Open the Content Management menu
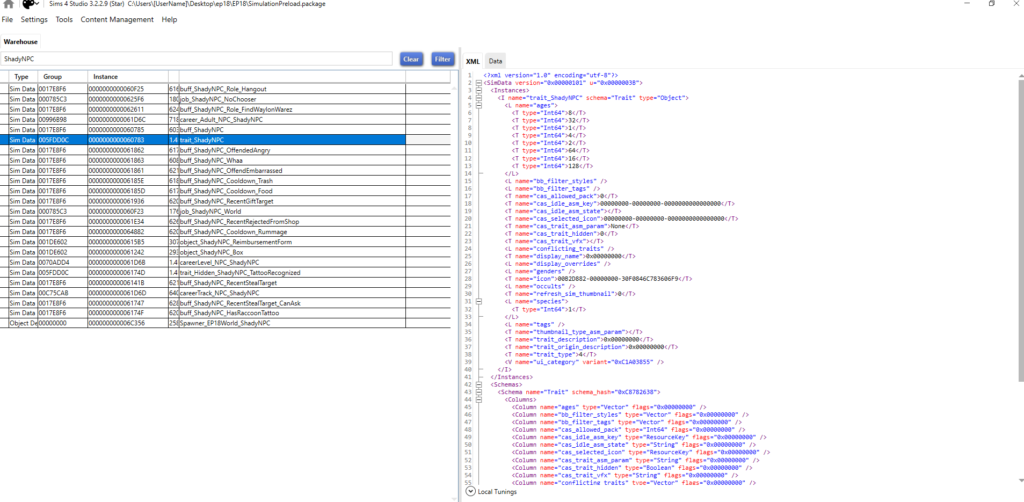Viewport: 1024px width, 502px height. (117, 20)
